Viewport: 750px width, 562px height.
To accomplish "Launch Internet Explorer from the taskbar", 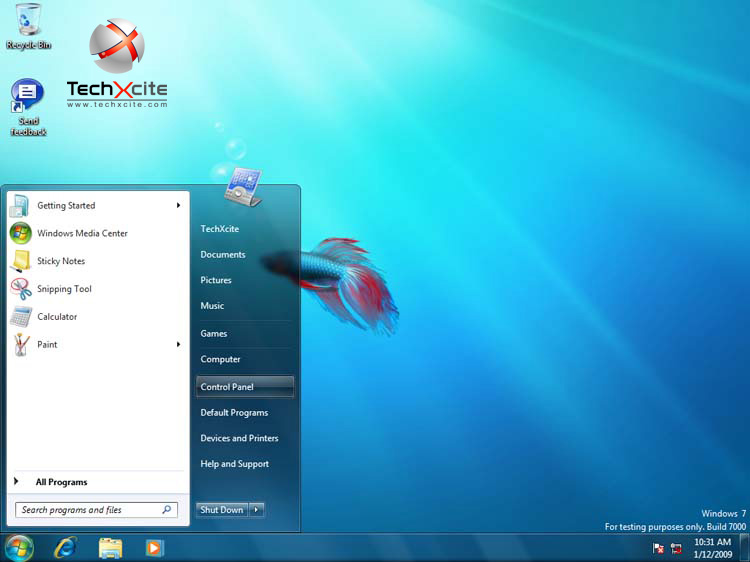I will pyautogui.click(x=65, y=548).
